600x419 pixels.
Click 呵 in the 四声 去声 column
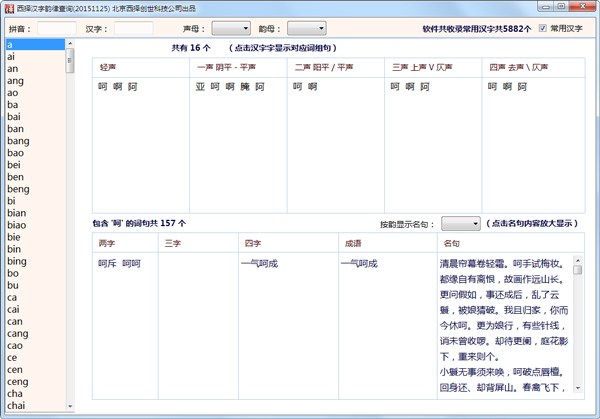(492, 87)
